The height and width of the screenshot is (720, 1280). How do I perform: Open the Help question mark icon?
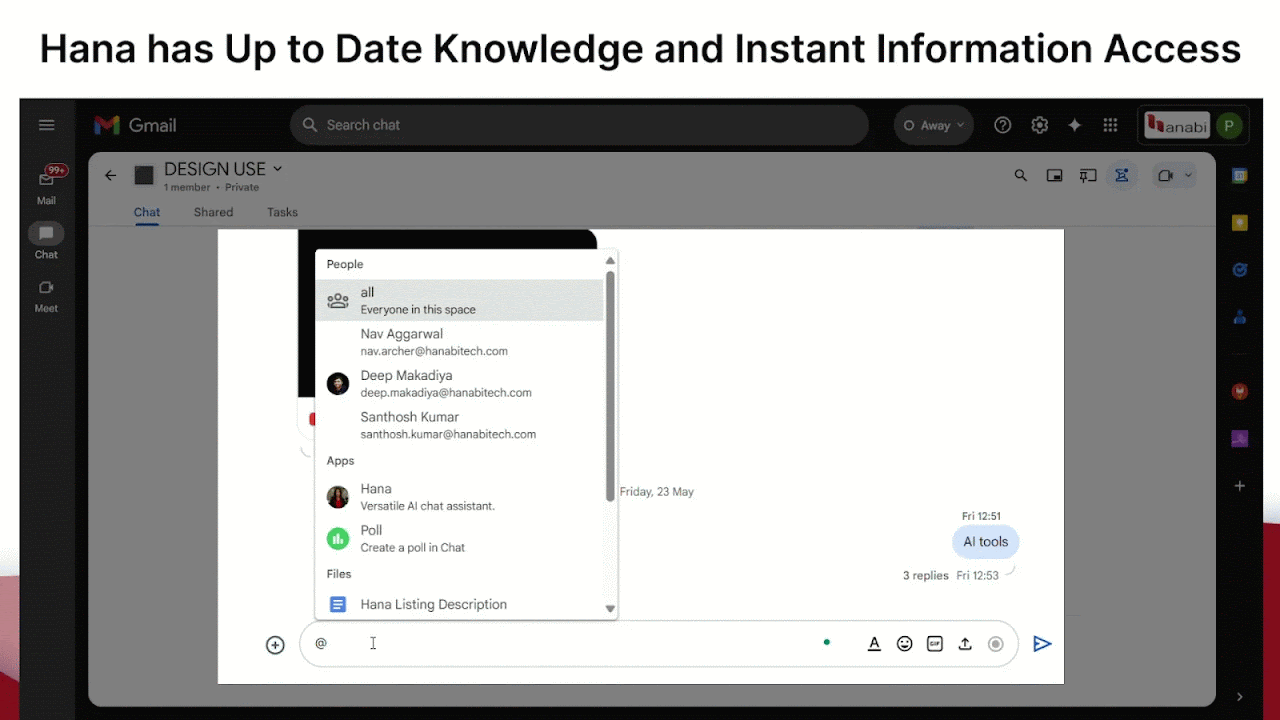1003,125
